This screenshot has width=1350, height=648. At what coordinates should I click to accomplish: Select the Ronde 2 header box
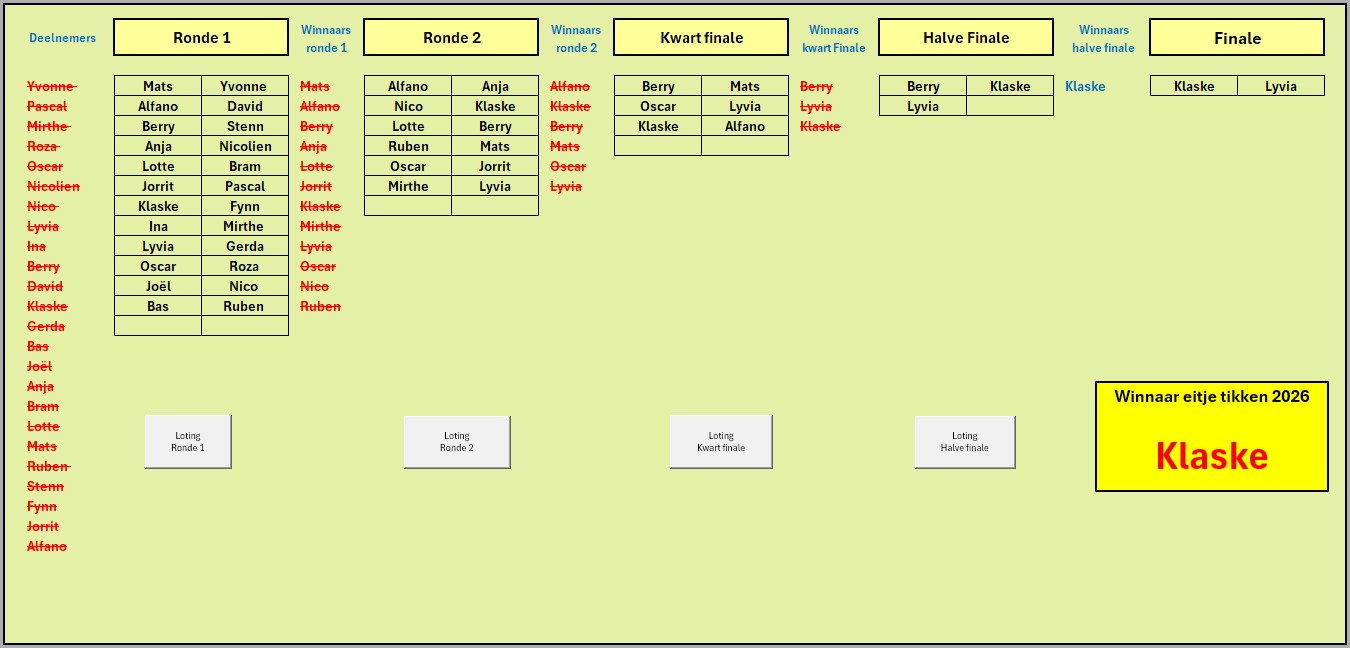(x=451, y=38)
